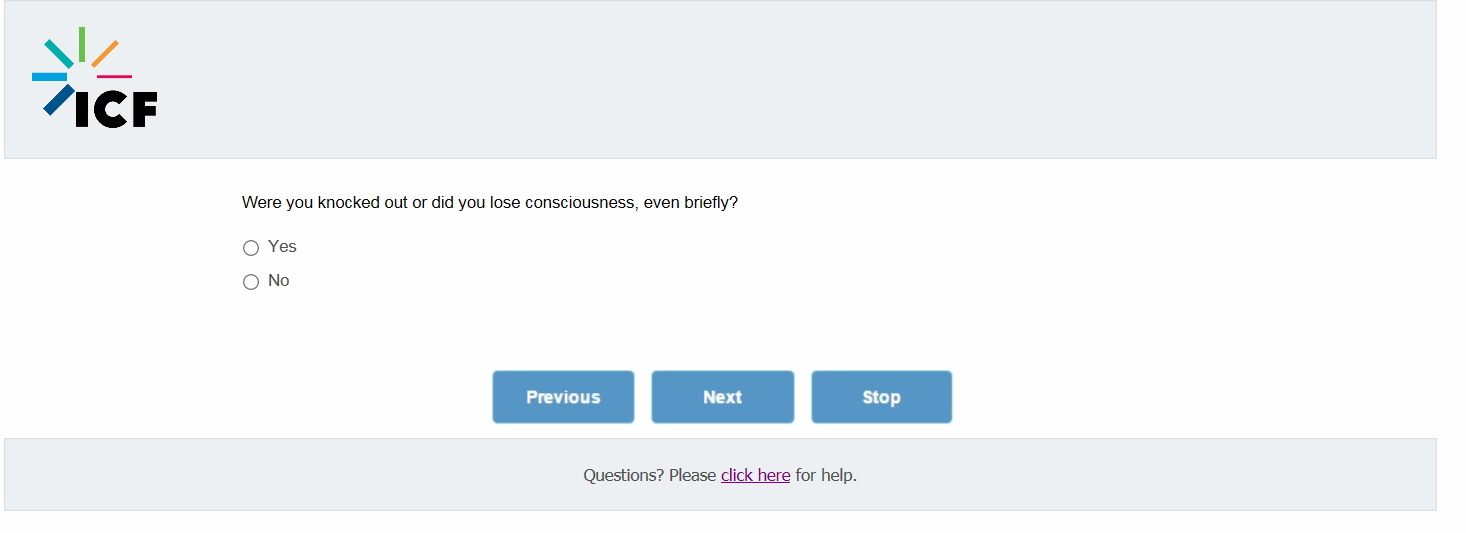Click the pink line in the ICF logo

click(x=114, y=77)
